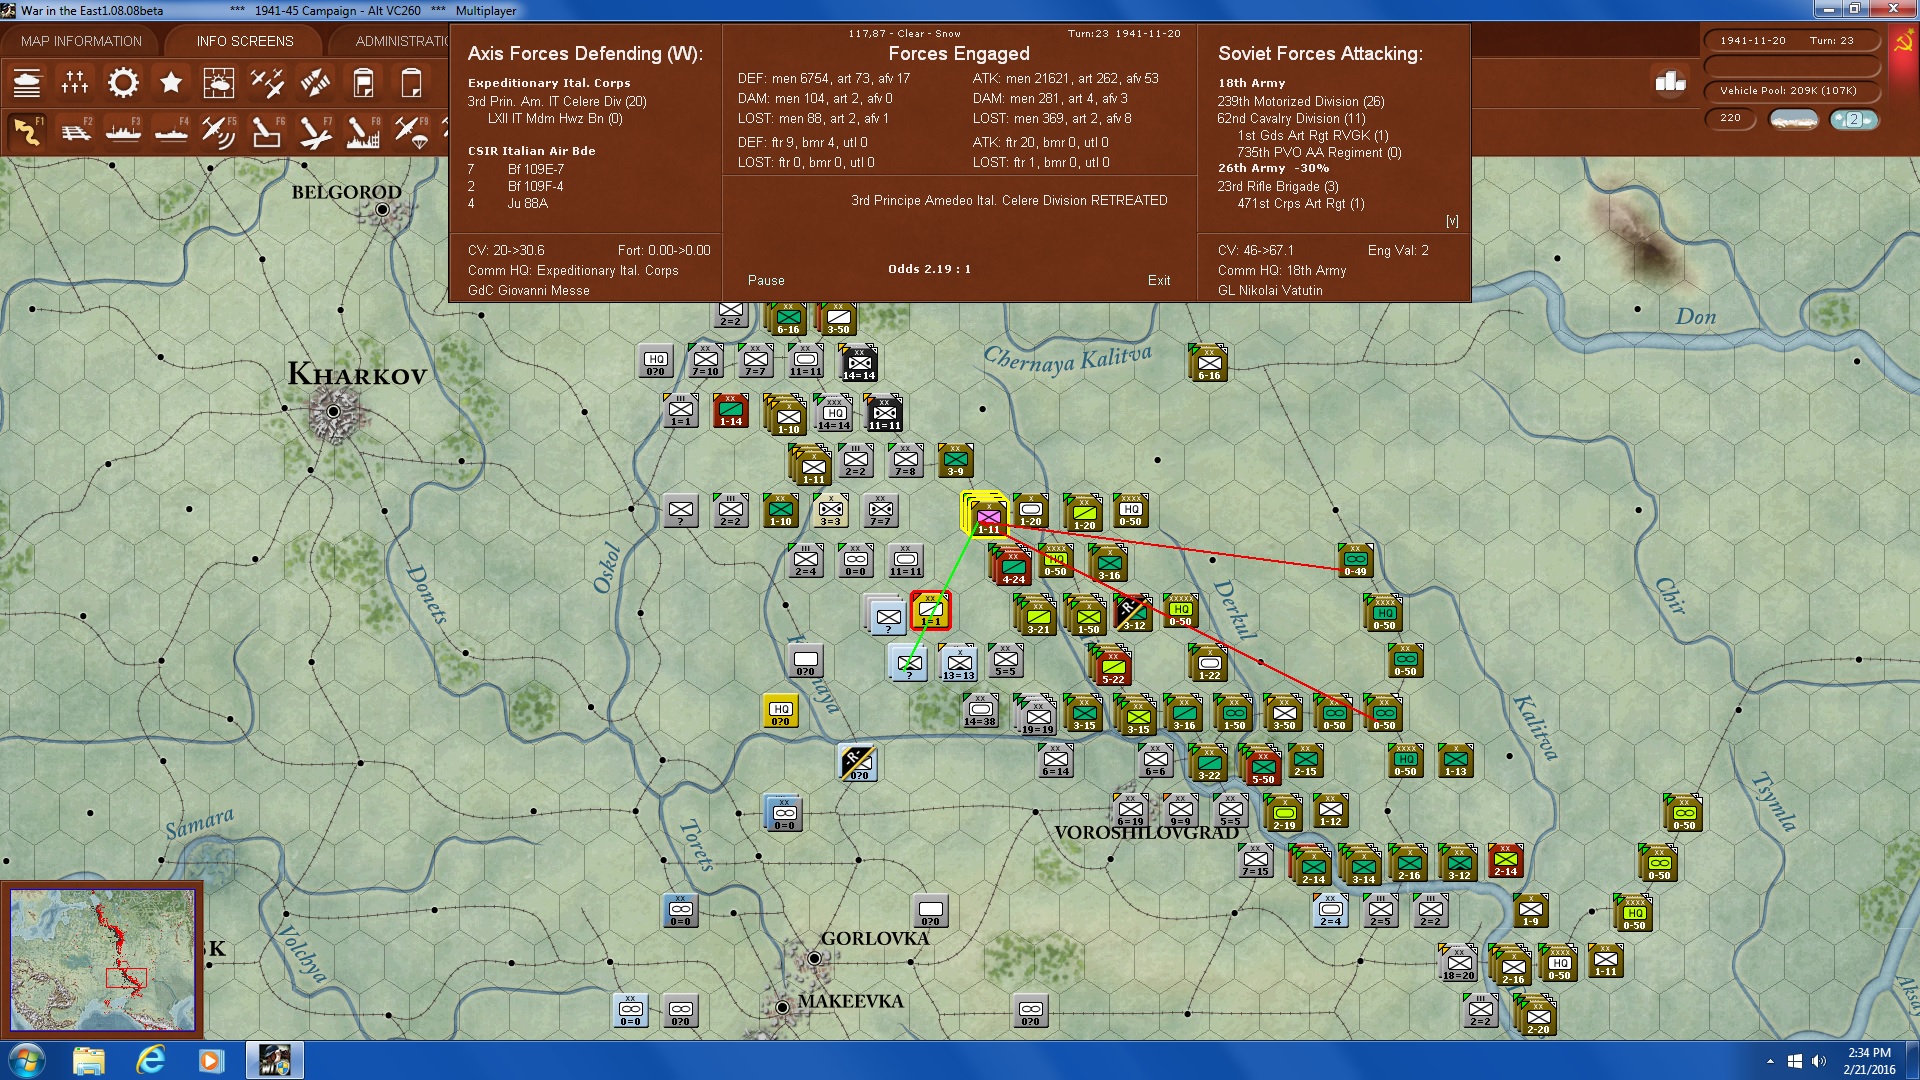Image resolution: width=1920 pixels, height=1080 pixels.
Task: Select the Axis 18=20 infantry counter
Action: point(1458,964)
